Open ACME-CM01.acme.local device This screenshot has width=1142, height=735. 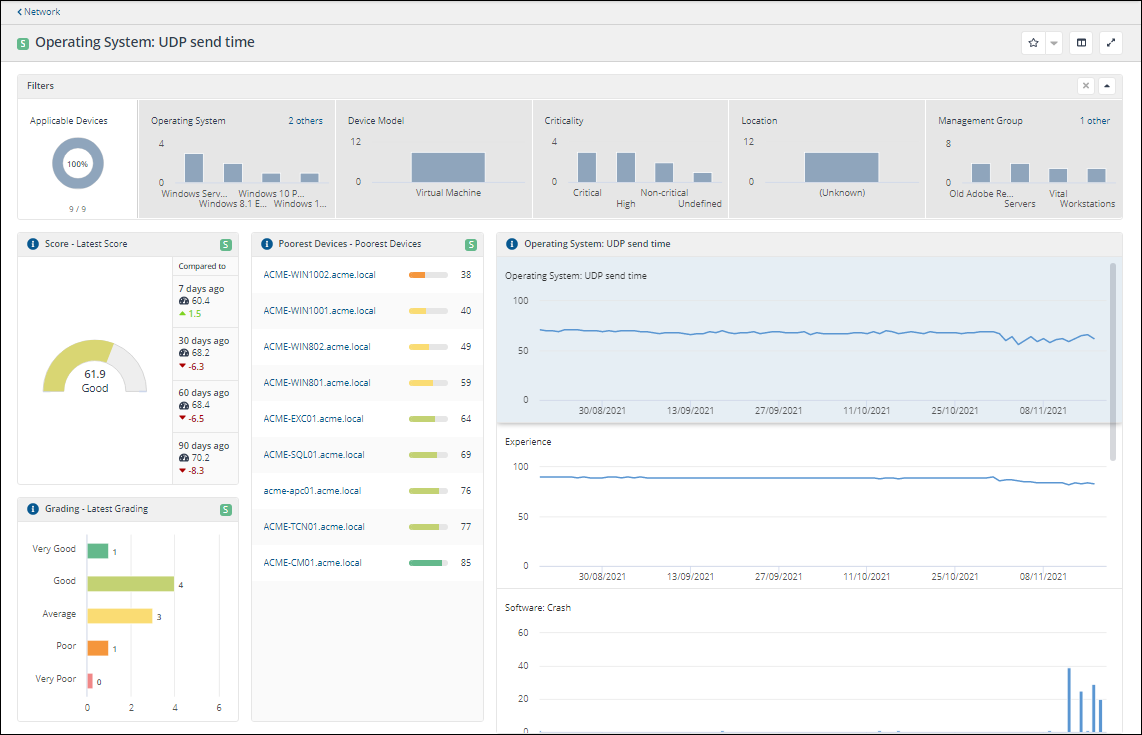pyautogui.click(x=312, y=563)
